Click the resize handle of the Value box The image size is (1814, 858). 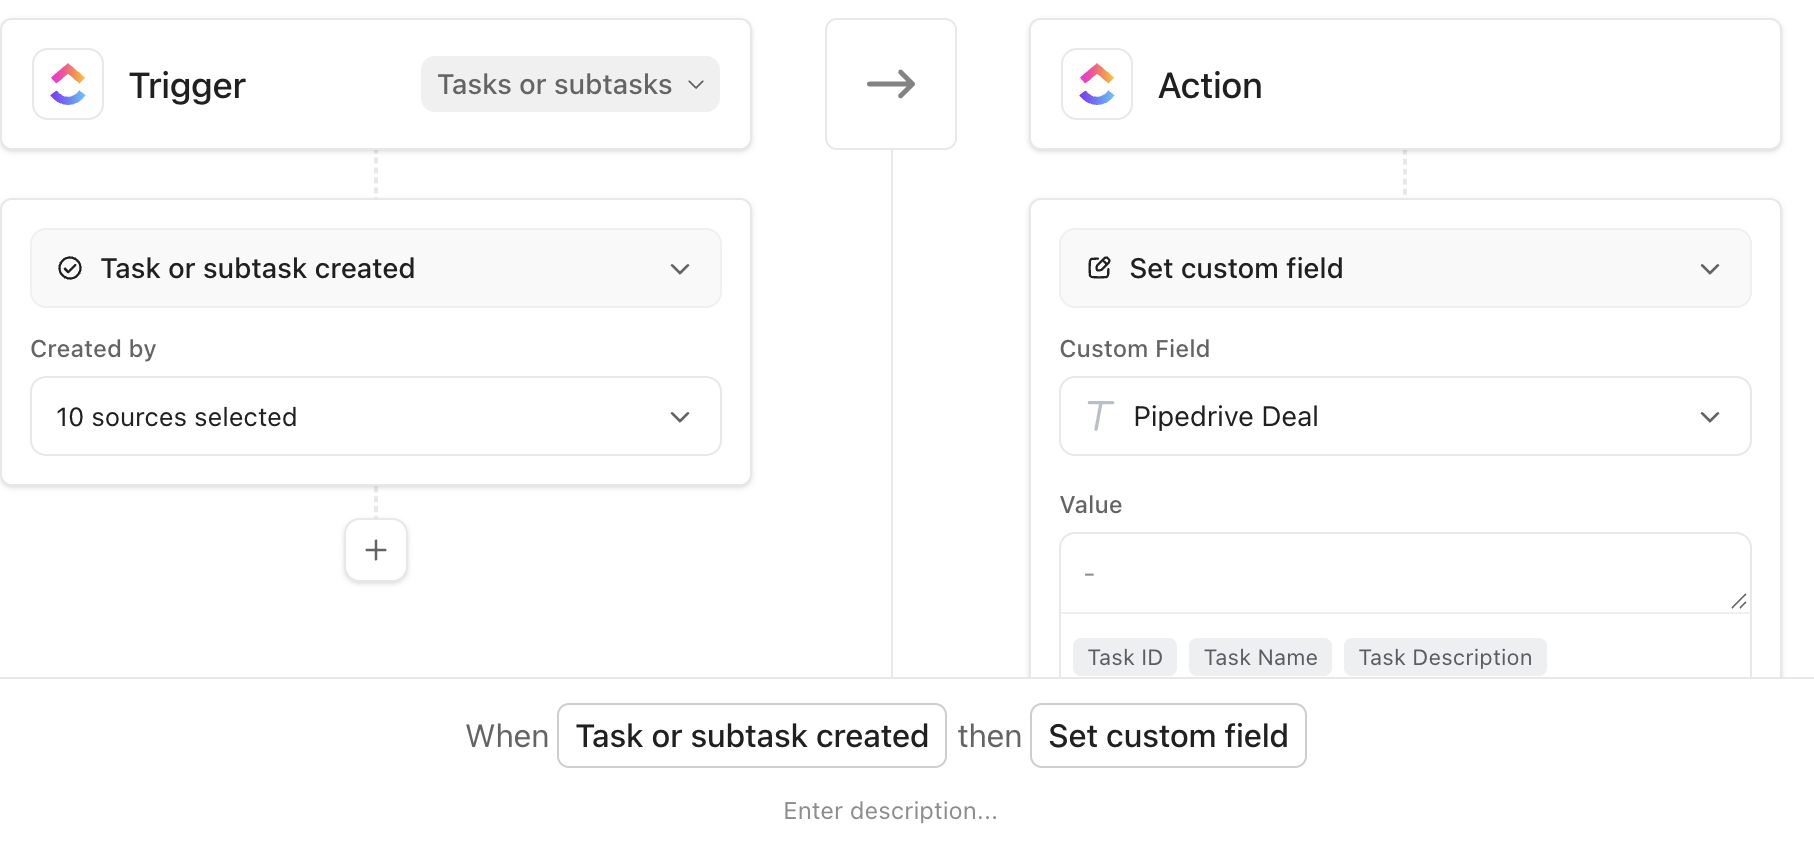click(x=1738, y=601)
